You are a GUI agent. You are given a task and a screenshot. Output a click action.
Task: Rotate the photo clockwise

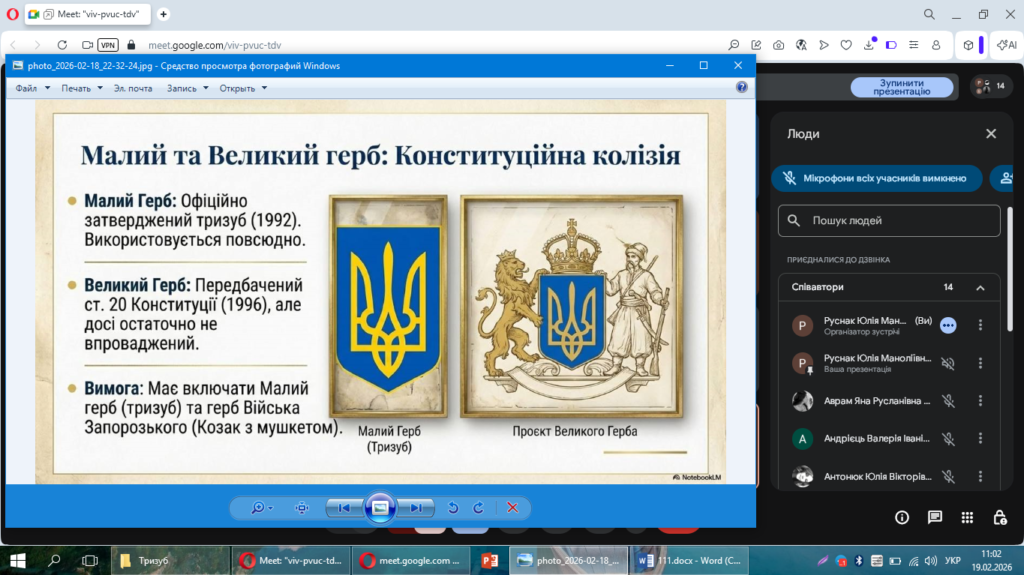pyautogui.click(x=478, y=508)
